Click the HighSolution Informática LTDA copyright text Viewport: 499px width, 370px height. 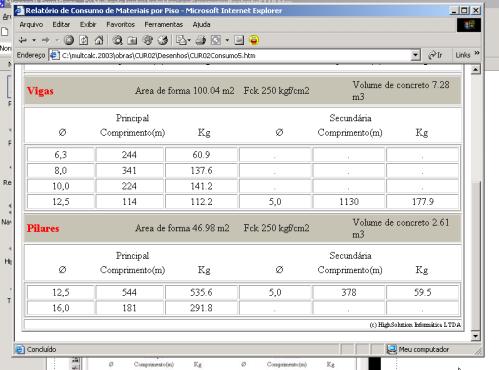[415, 325]
